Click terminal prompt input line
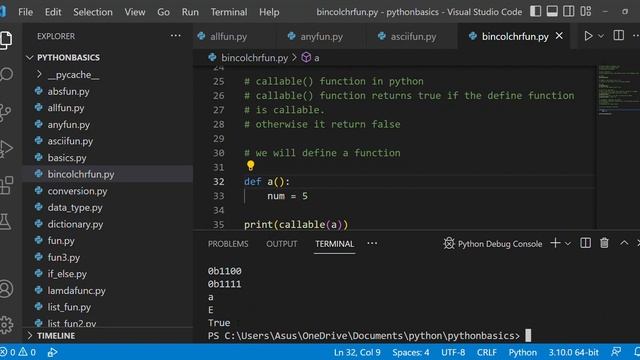640x360 pixels. click(369, 336)
